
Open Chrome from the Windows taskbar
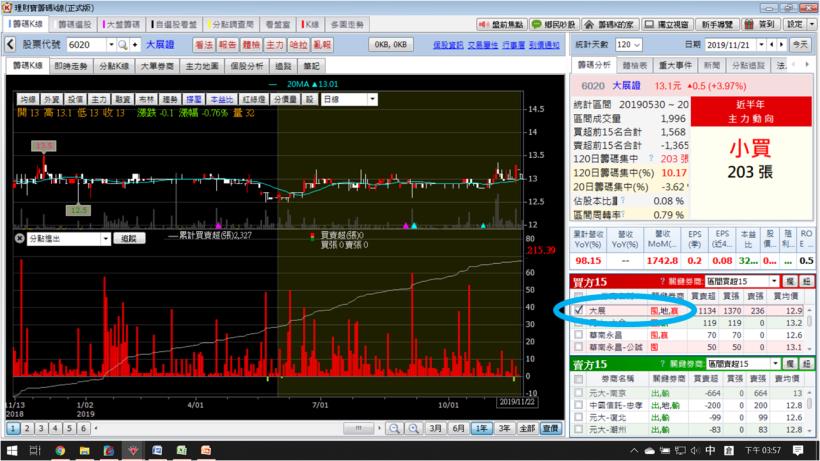(61, 451)
